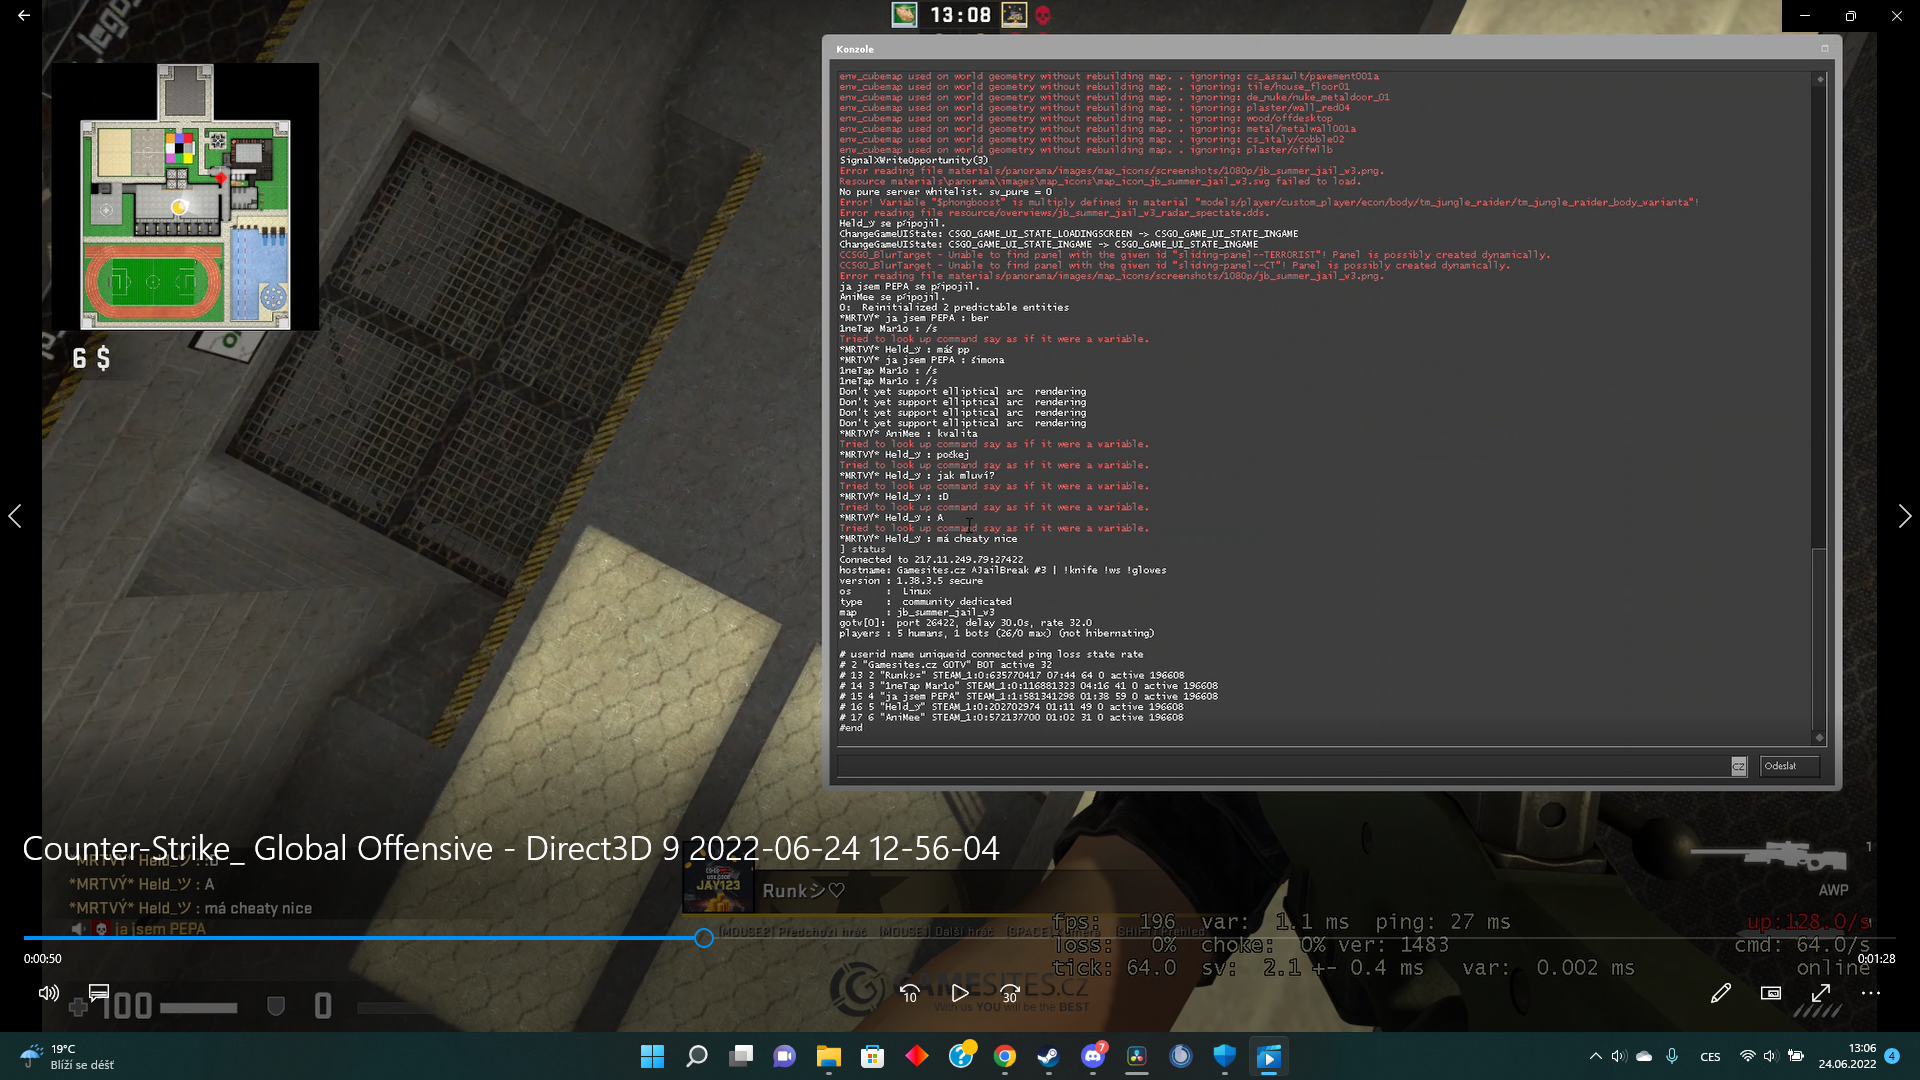Viewport: 1920px width, 1080px height.
Task: Toggle fullscreen with the expand arrows
Action: click(x=1821, y=993)
